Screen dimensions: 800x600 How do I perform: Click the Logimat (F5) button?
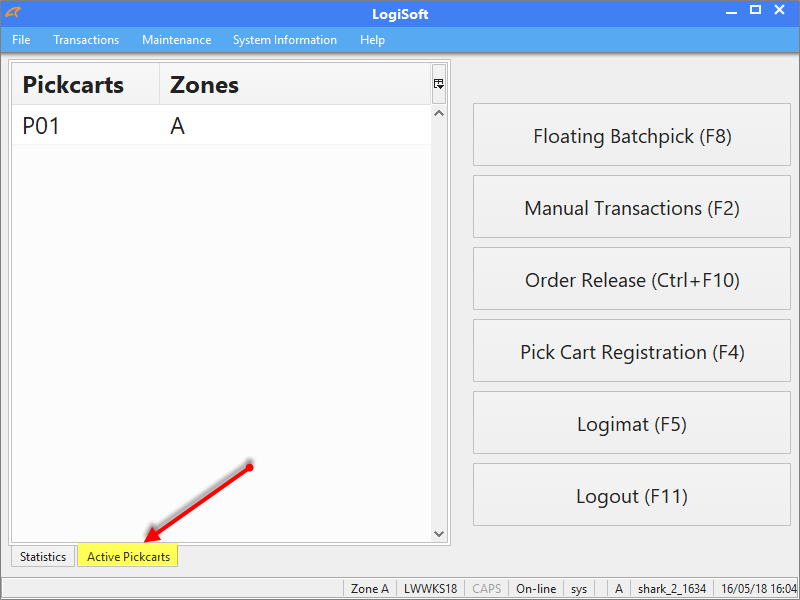coord(632,423)
